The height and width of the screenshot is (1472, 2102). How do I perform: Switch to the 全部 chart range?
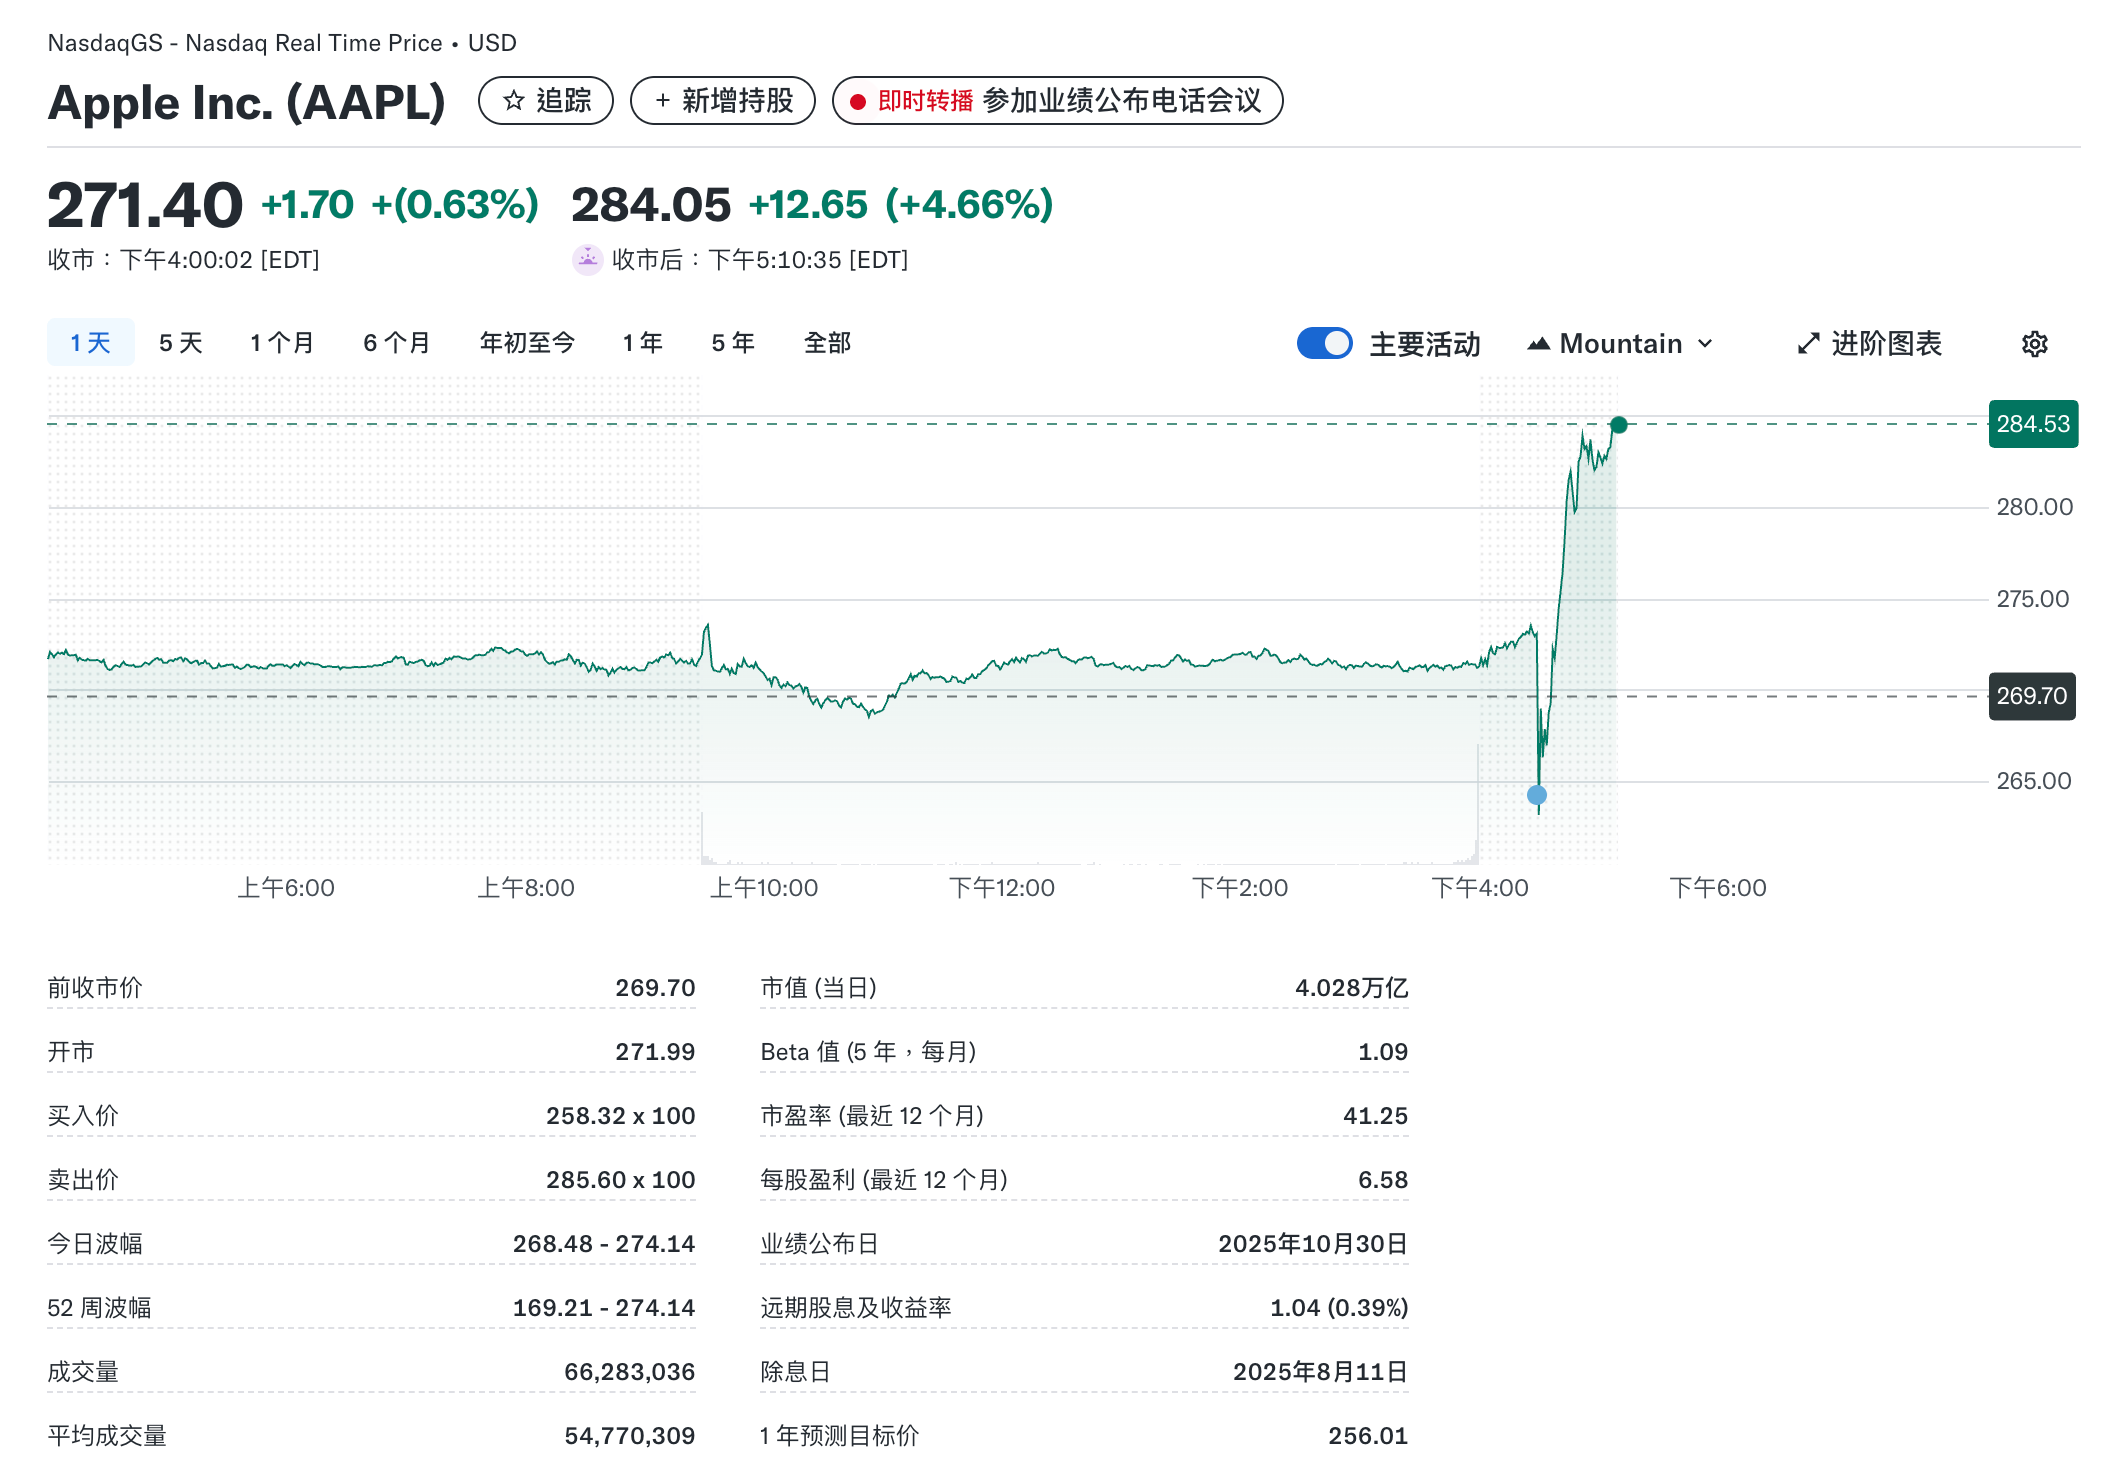point(827,342)
